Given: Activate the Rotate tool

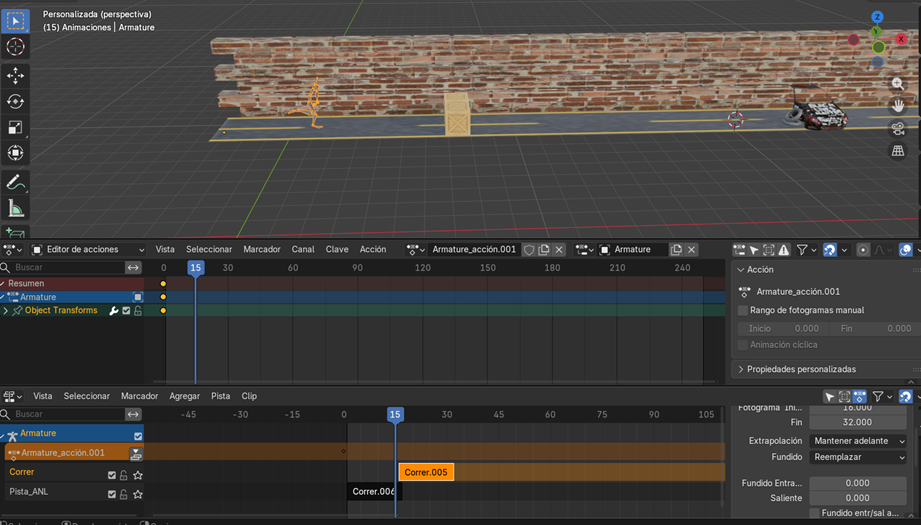Looking at the screenshot, I should pyautogui.click(x=15, y=101).
